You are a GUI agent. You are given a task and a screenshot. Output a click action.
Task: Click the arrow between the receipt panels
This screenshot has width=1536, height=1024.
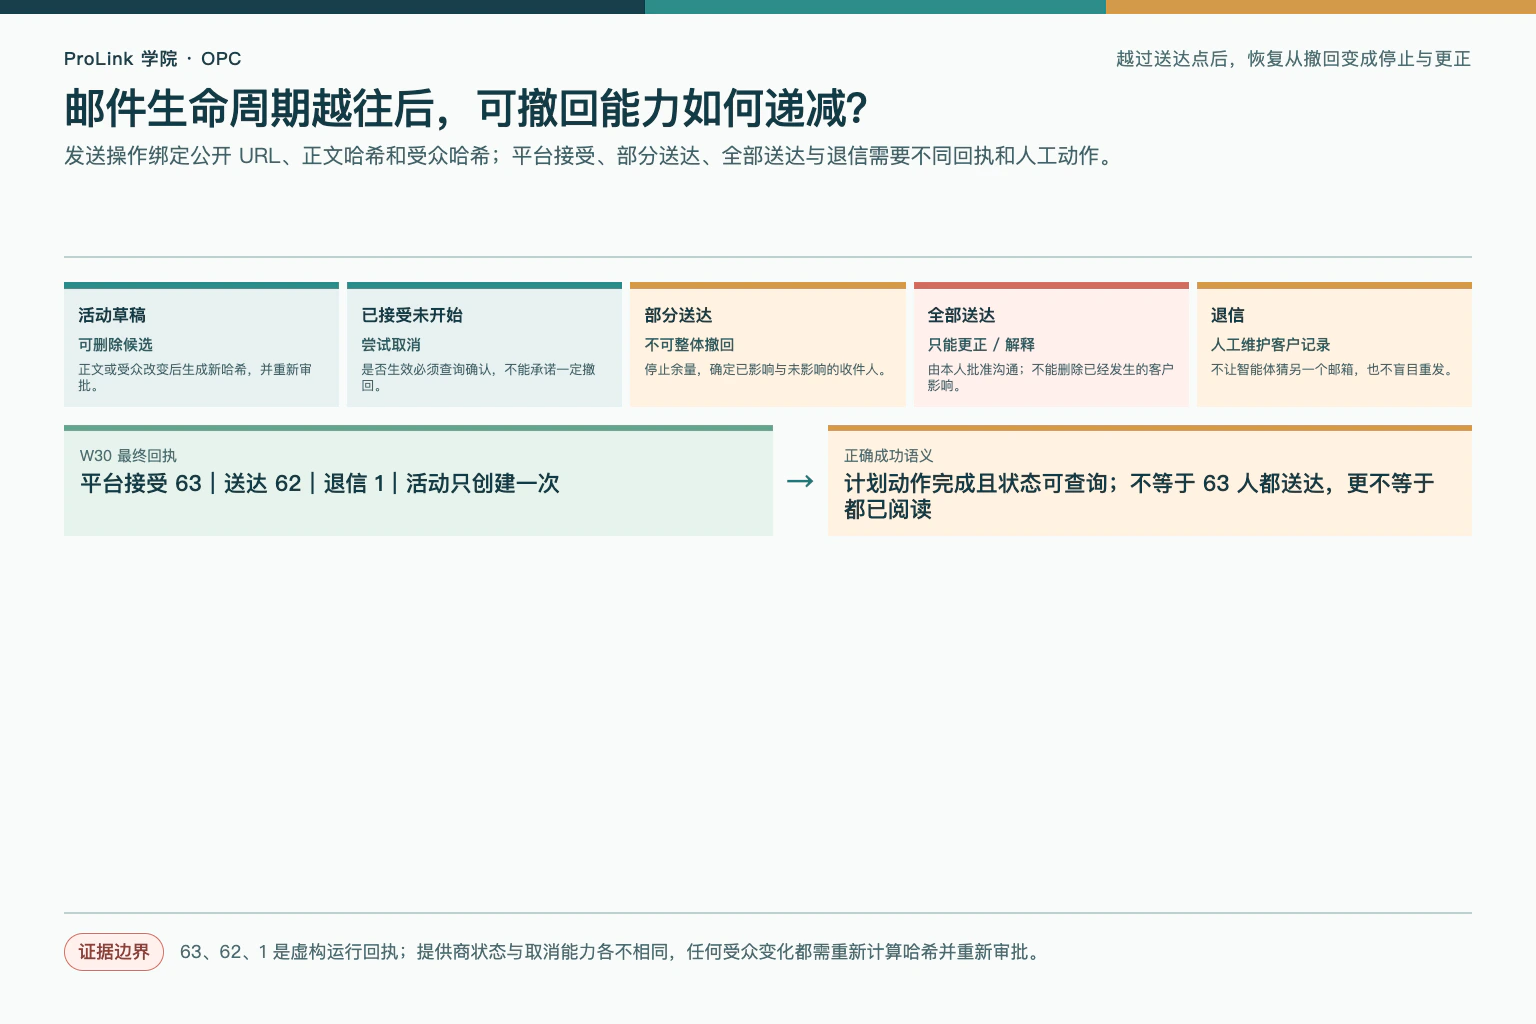(800, 481)
